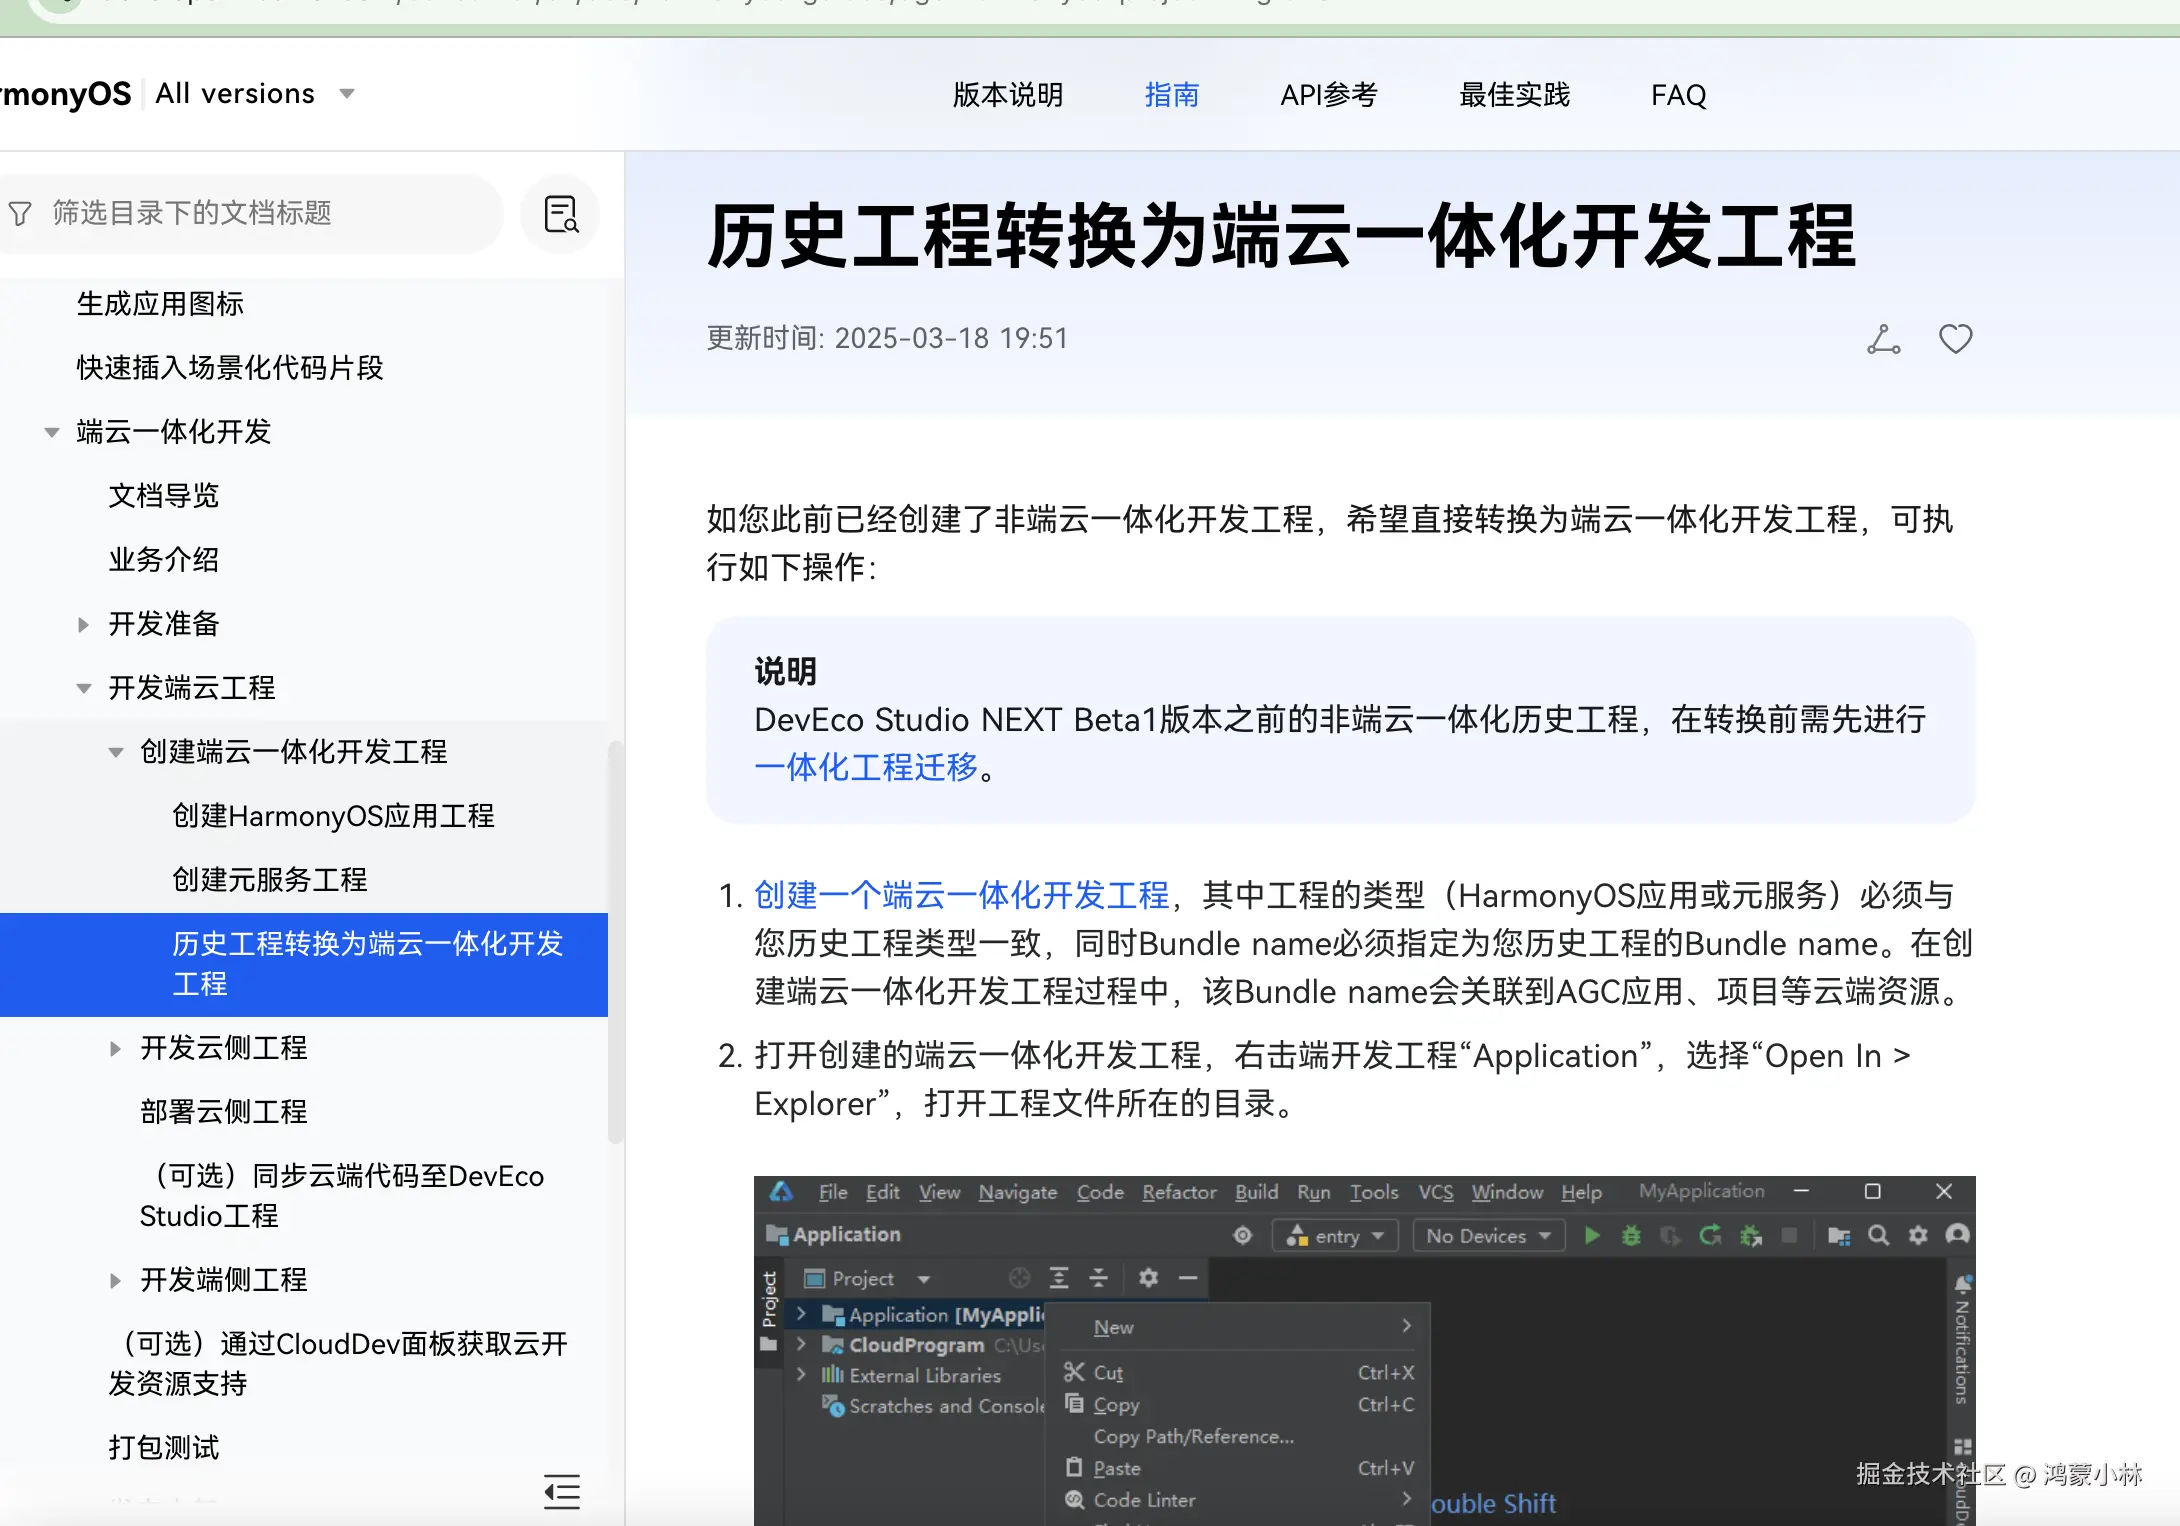The height and width of the screenshot is (1526, 2180).
Task: Follow the 创建一个端云一体化开发工程 link
Action: pyautogui.click(x=961, y=895)
